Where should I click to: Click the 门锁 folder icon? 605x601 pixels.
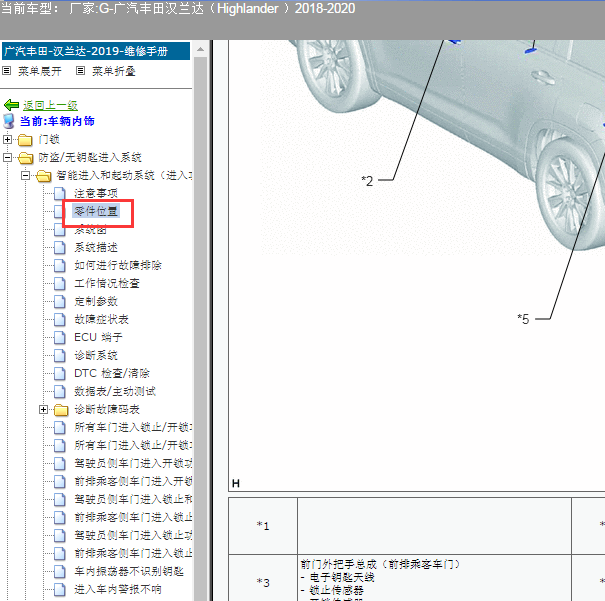tap(25, 140)
